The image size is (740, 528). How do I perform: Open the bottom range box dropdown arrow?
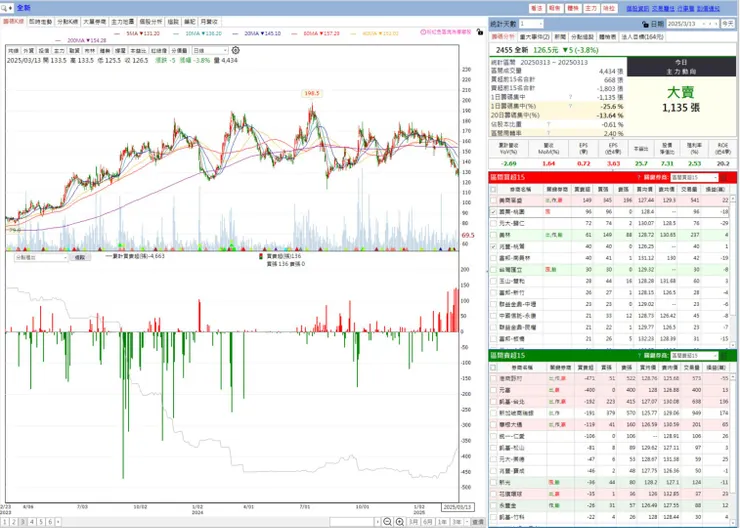pyautogui.click(x=377, y=522)
